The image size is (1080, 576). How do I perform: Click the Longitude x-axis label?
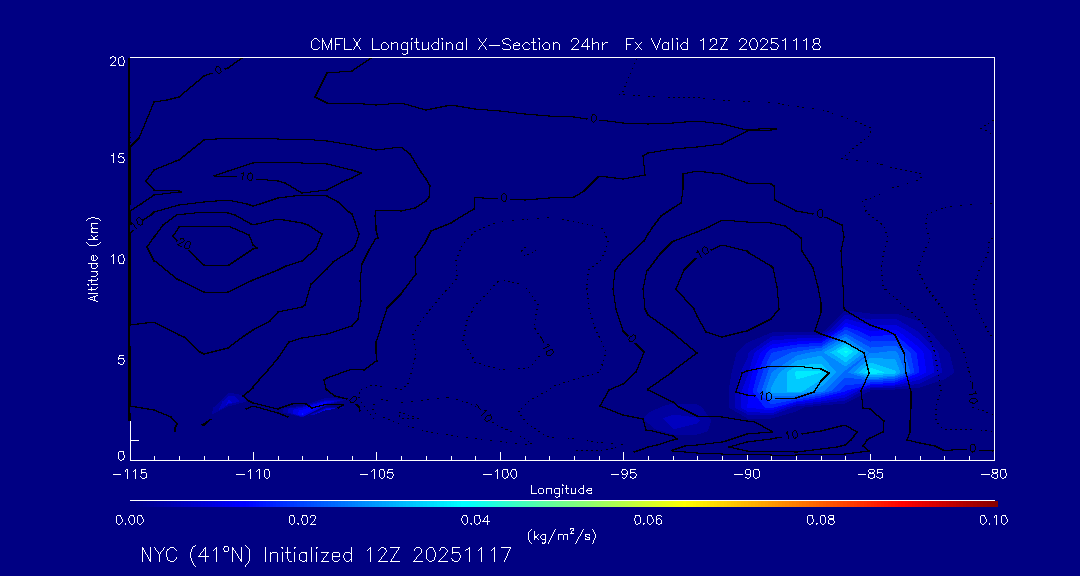(561, 490)
